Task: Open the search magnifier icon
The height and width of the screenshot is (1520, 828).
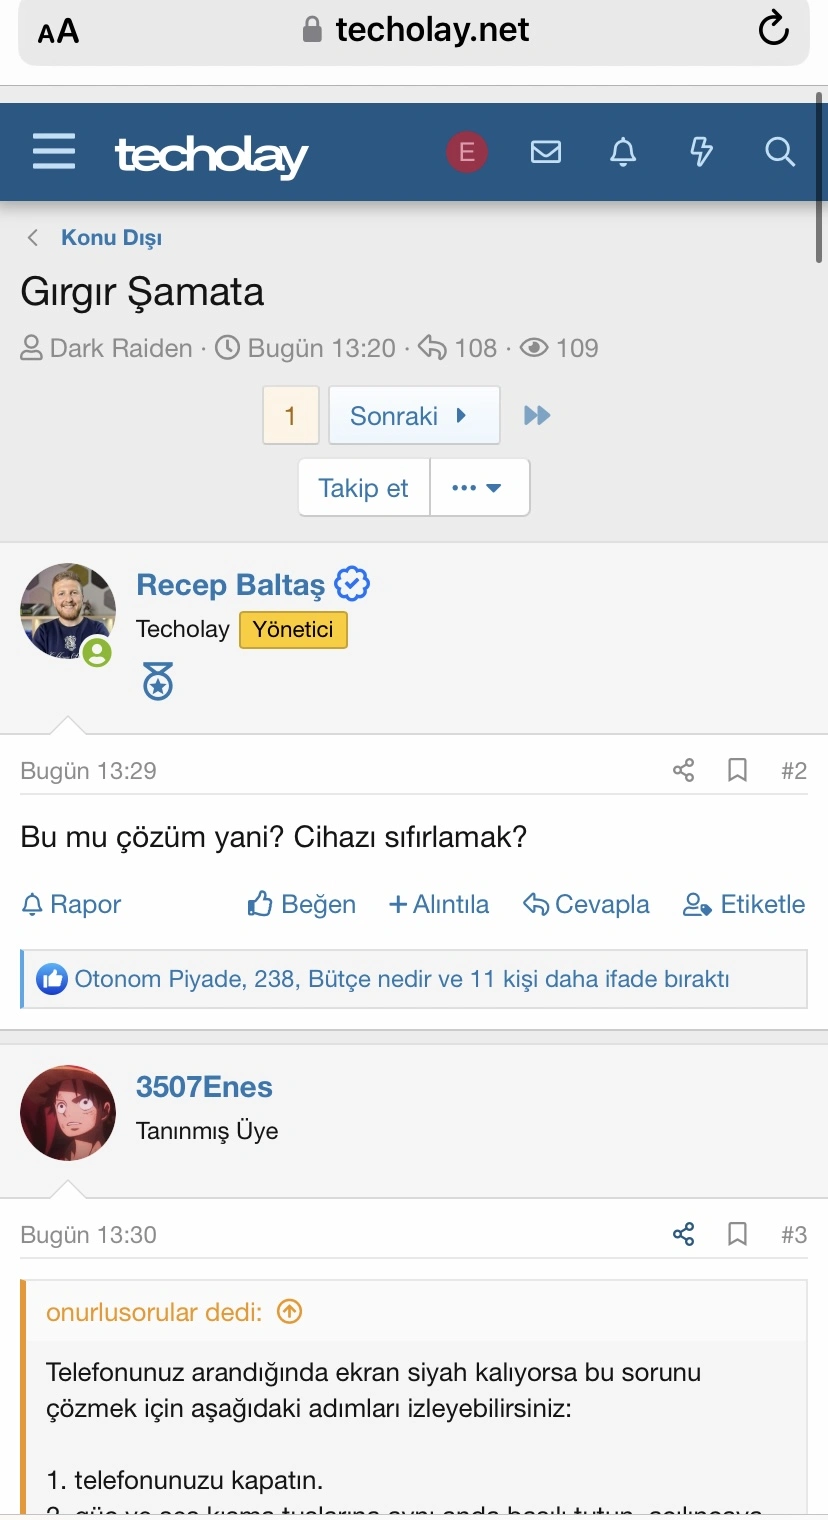Action: pyautogui.click(x=779, y=152)
